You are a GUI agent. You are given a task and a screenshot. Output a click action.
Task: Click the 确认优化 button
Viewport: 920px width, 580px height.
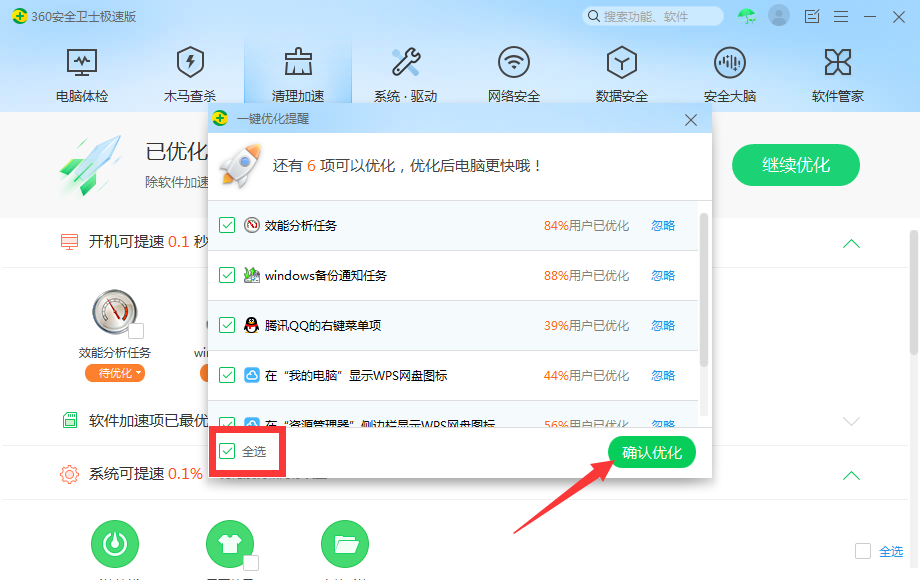tap(651, 452)
